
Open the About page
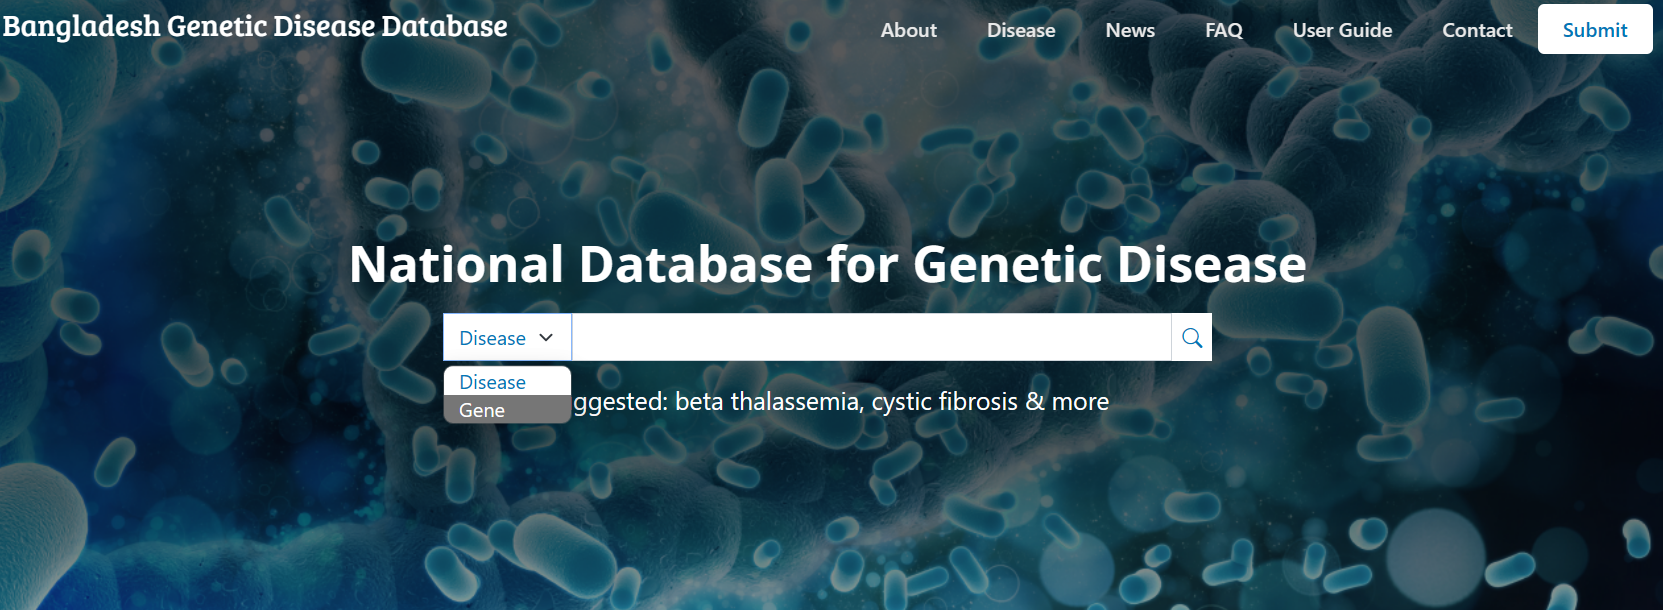point(908,30)
